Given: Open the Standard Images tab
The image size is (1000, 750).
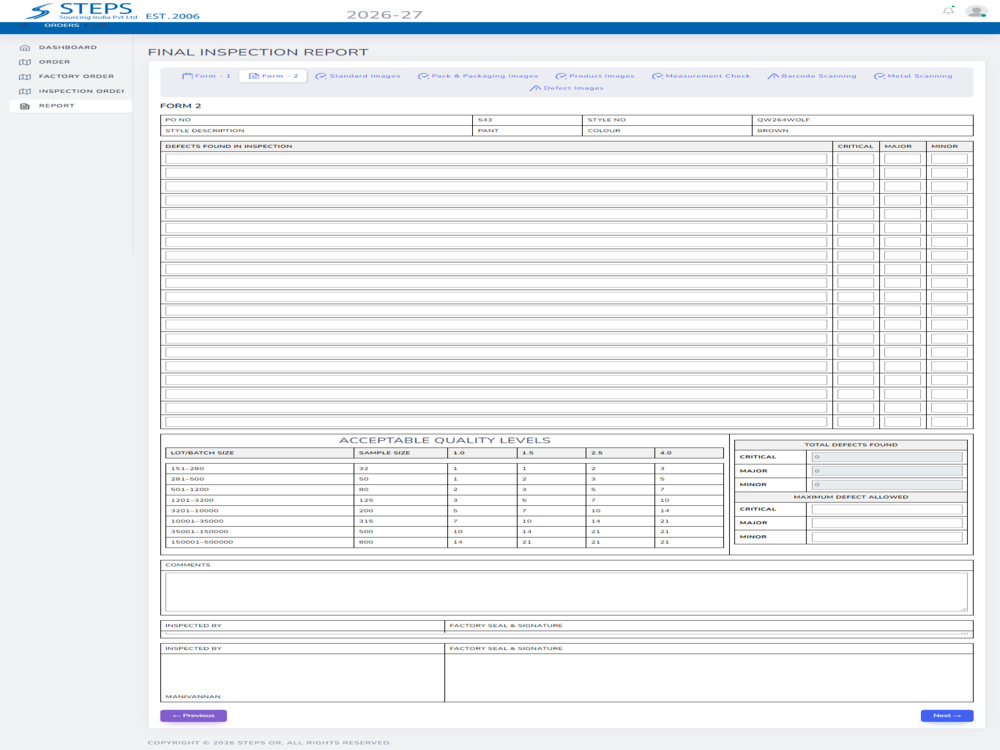Looking at the screenshot, I should [358, 76].
